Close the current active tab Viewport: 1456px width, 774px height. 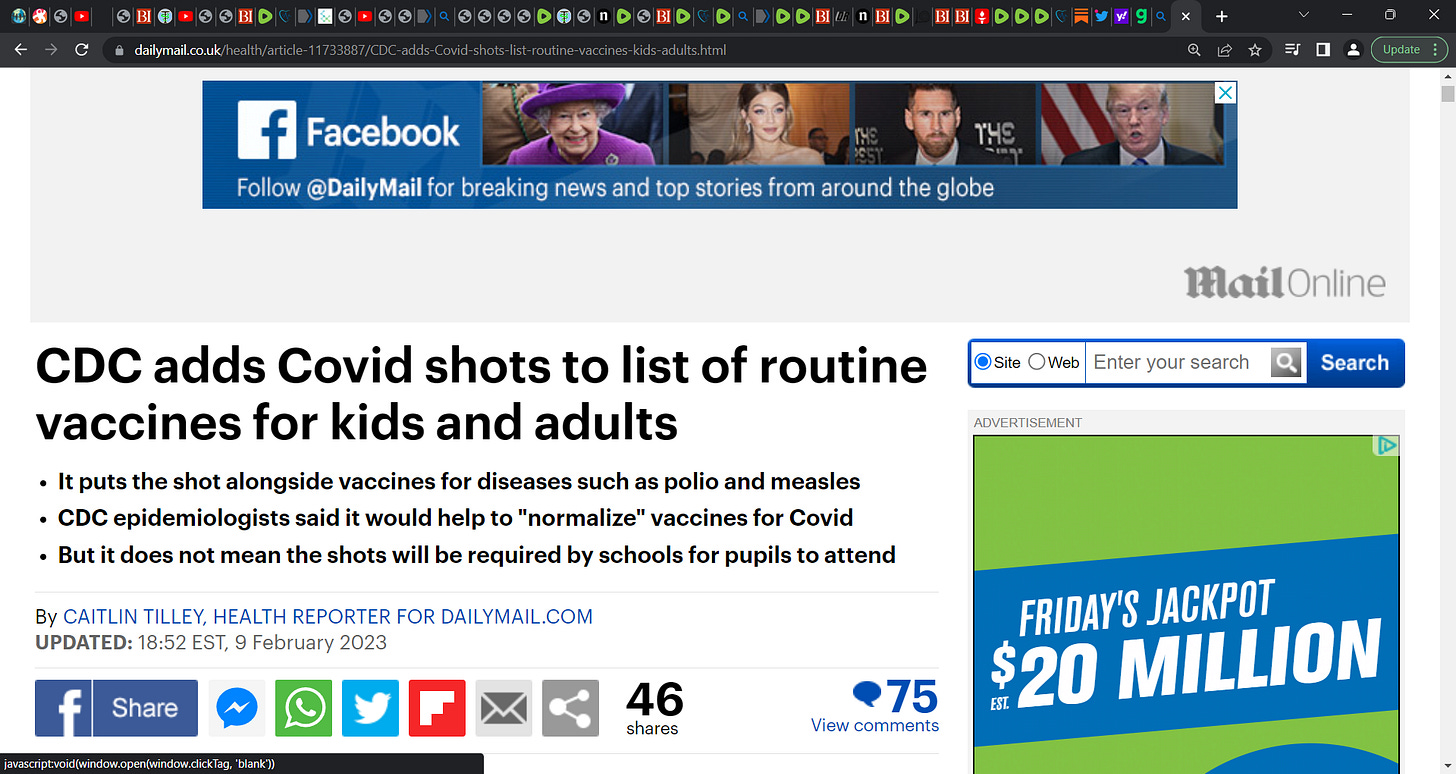click(x=1186, y=17)
